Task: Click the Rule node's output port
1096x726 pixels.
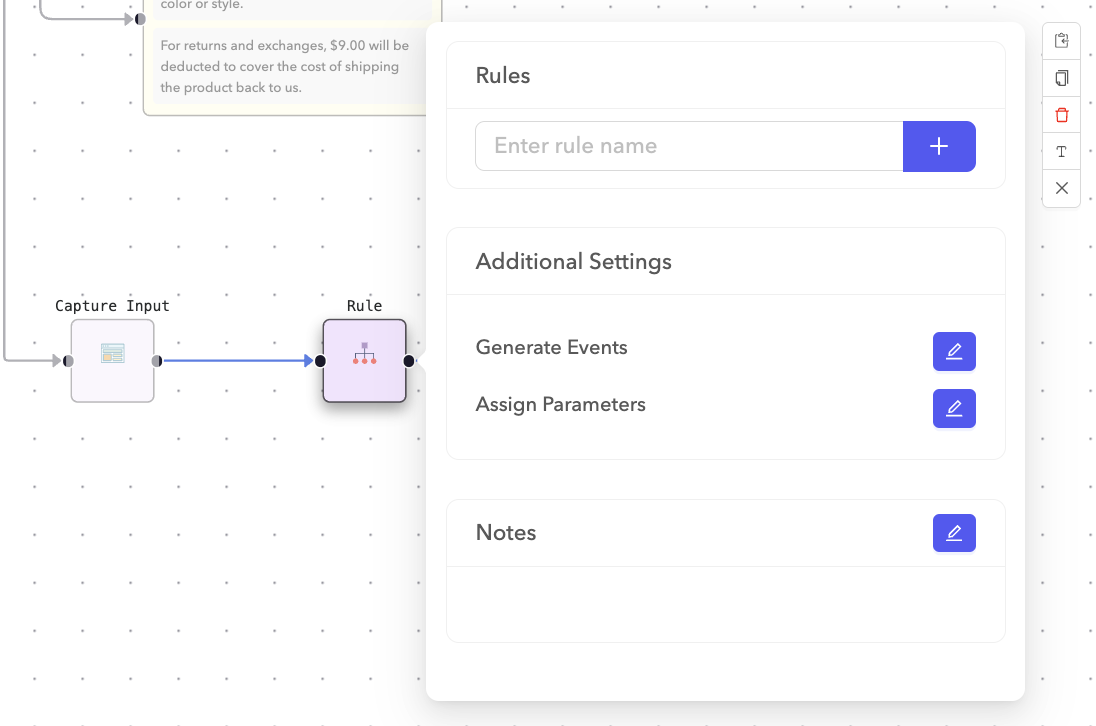Action: pos(409,361)
